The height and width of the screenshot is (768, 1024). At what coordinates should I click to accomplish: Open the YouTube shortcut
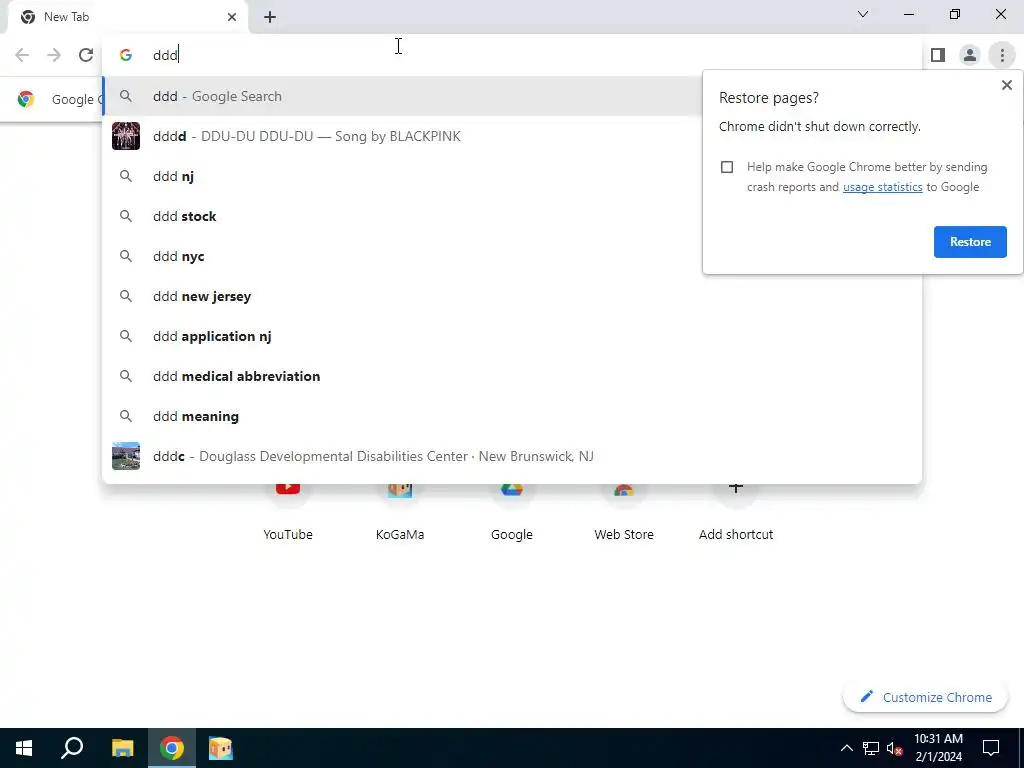(x=288, y=516)
